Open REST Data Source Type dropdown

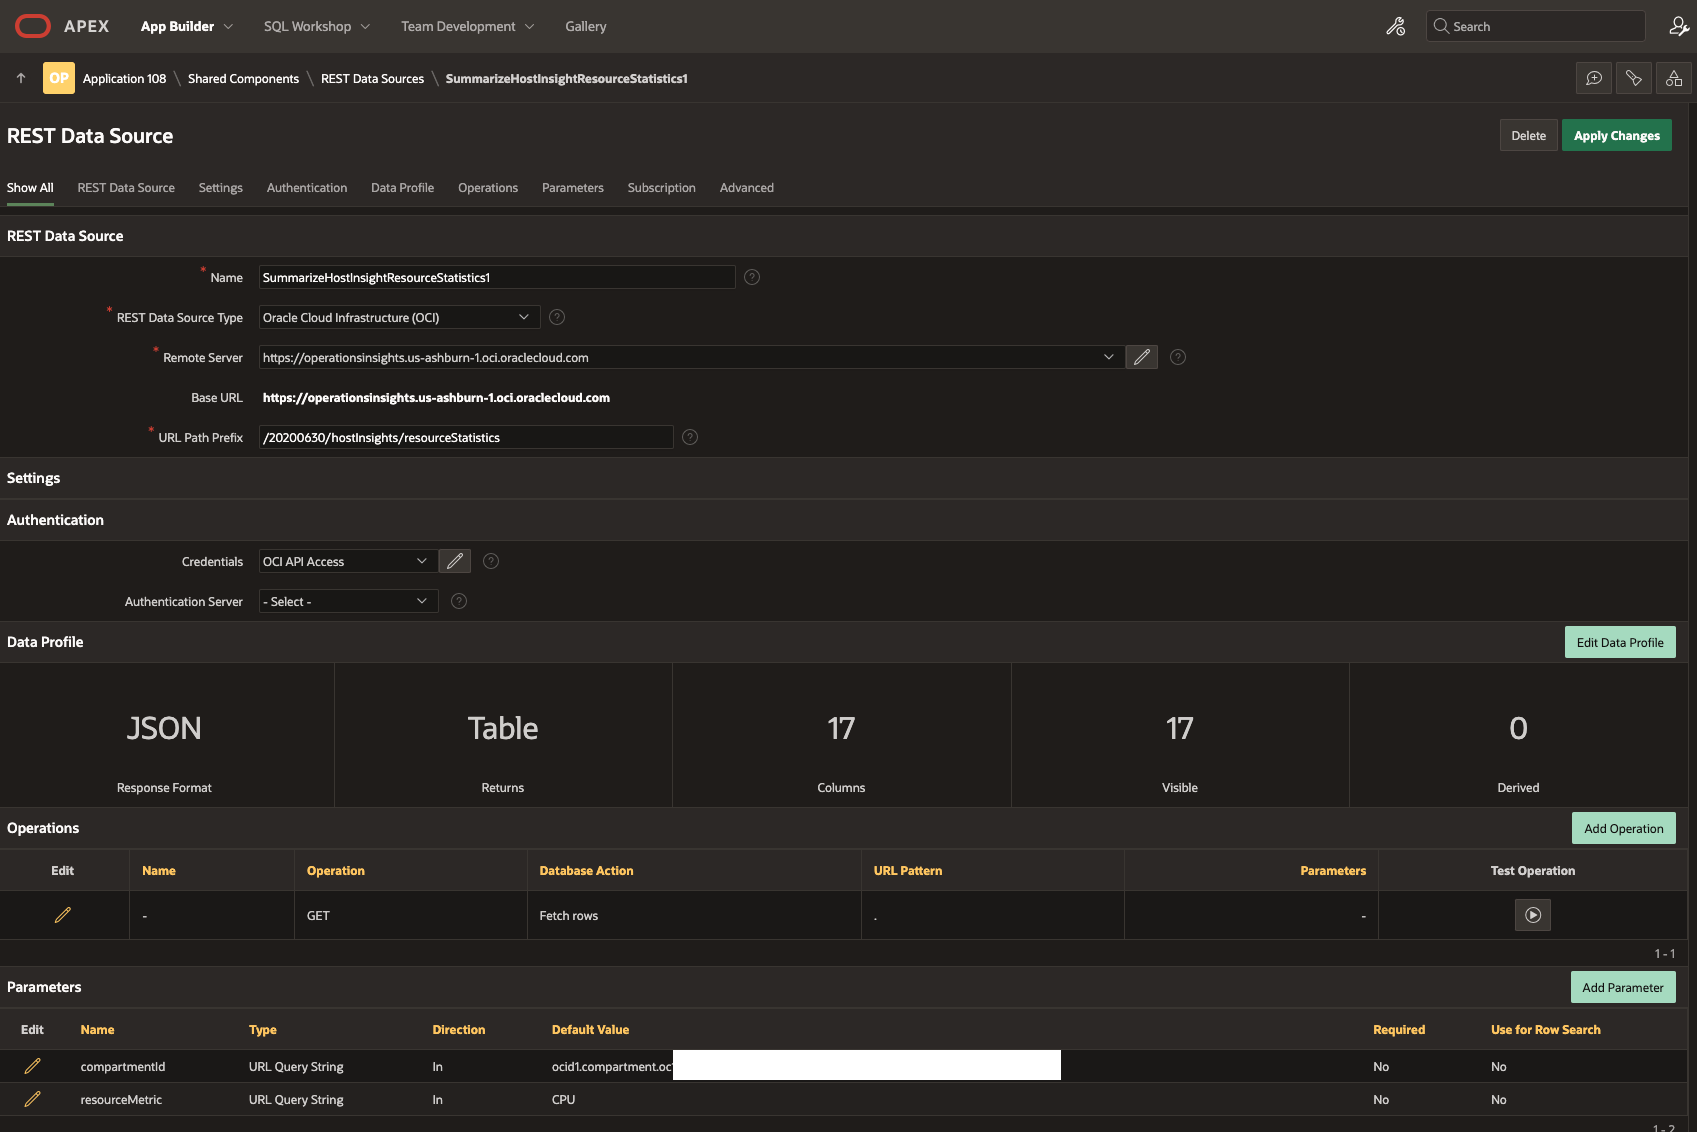[x=399, y=317]
